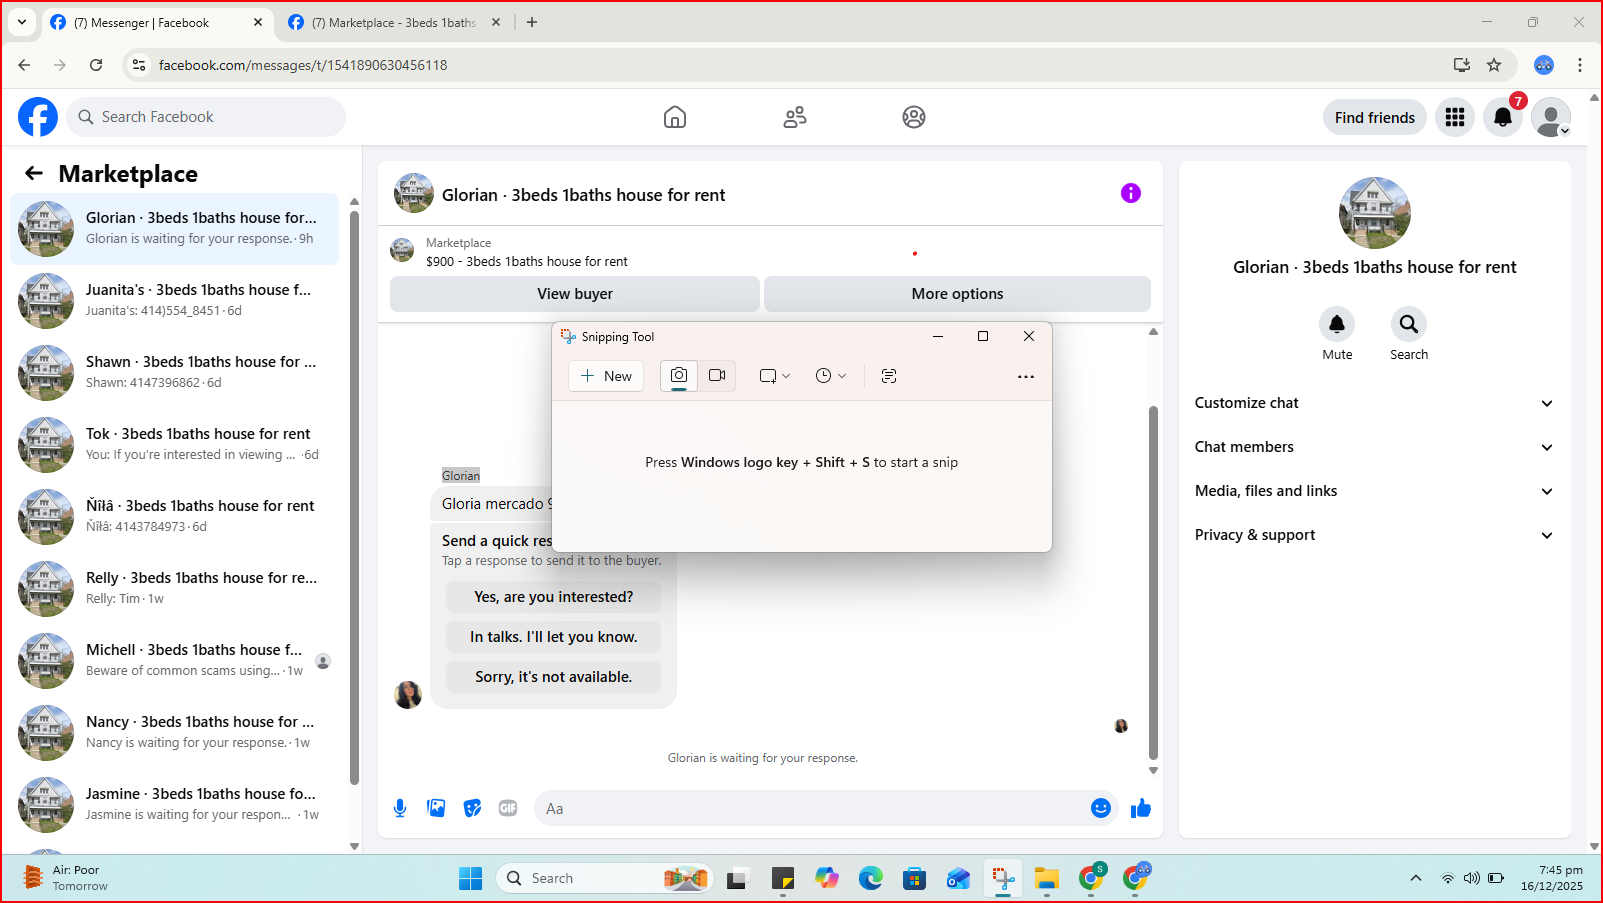Bookmark this page with star icon
1603x903 pixels.
coord(1494,65)
